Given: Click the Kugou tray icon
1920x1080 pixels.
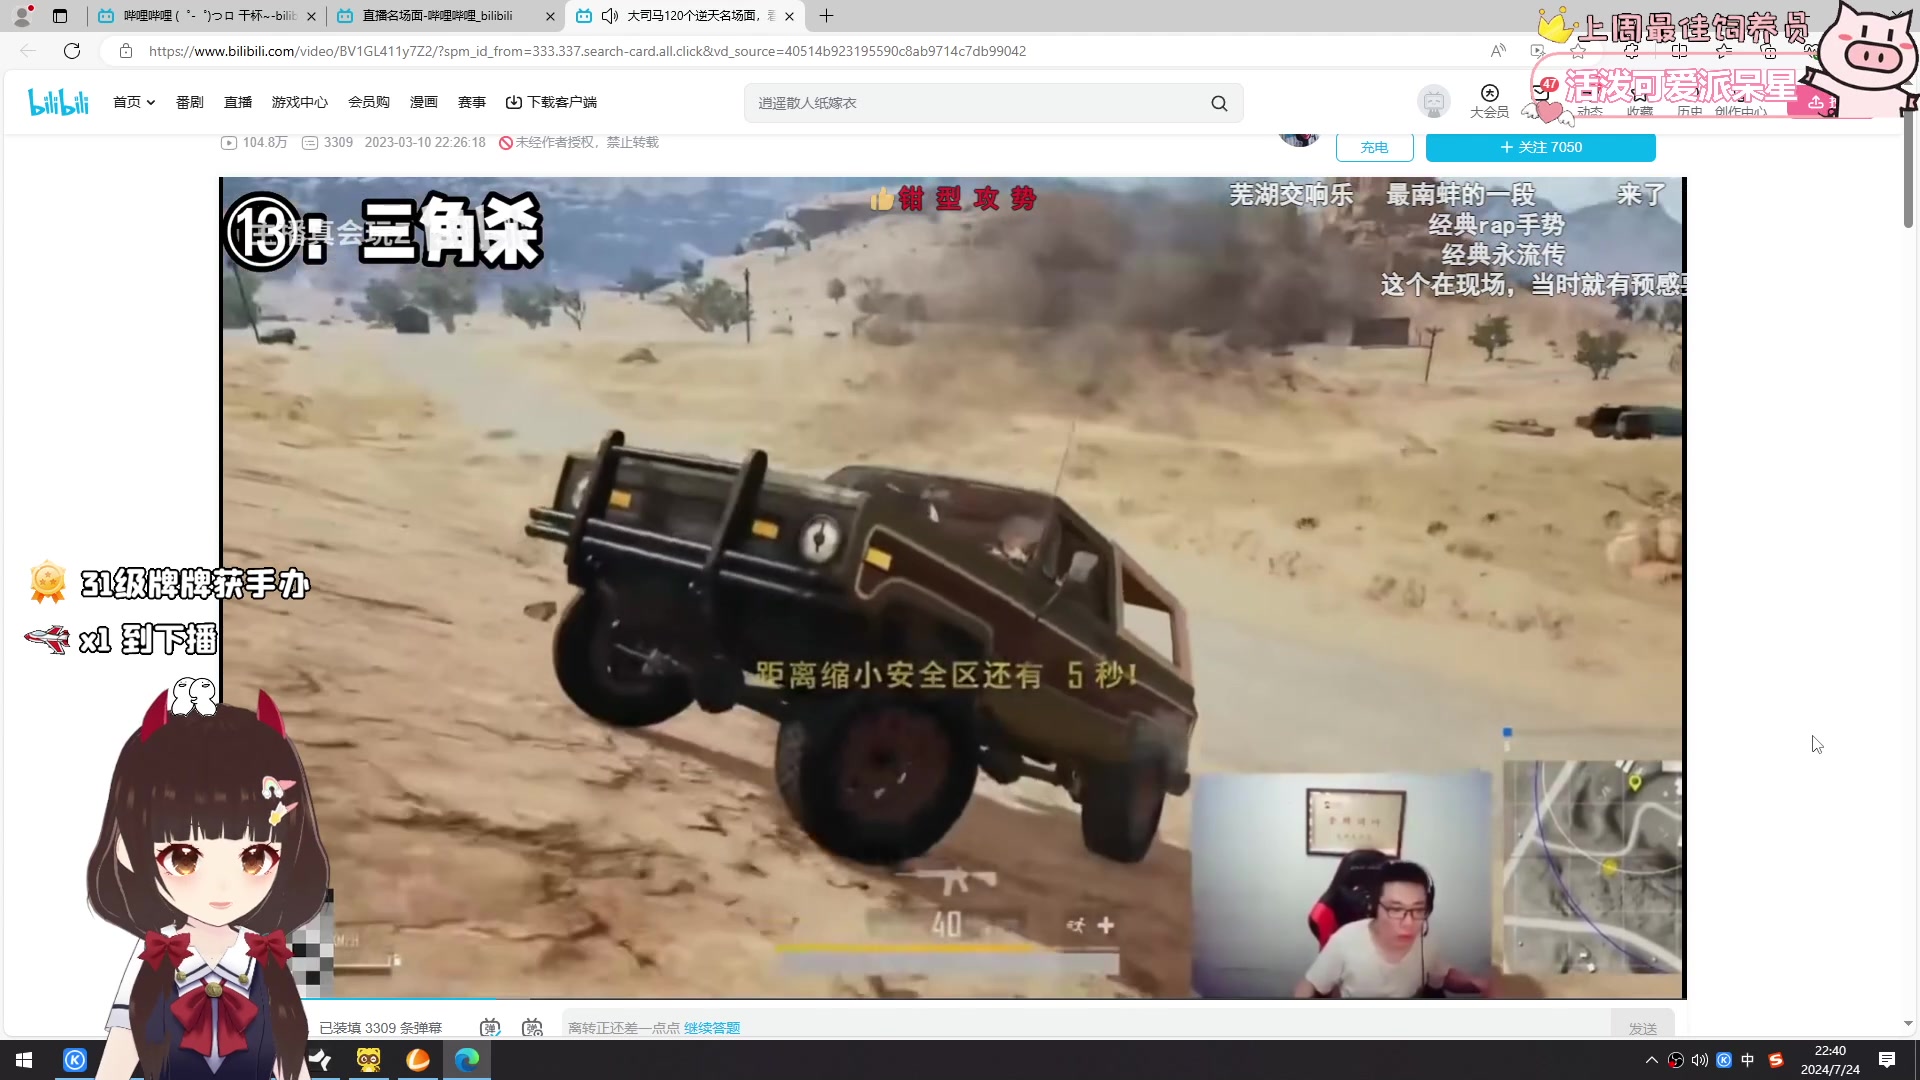Looking at the screenshot, I should pyautogui.click(x=1724, y=1060).
